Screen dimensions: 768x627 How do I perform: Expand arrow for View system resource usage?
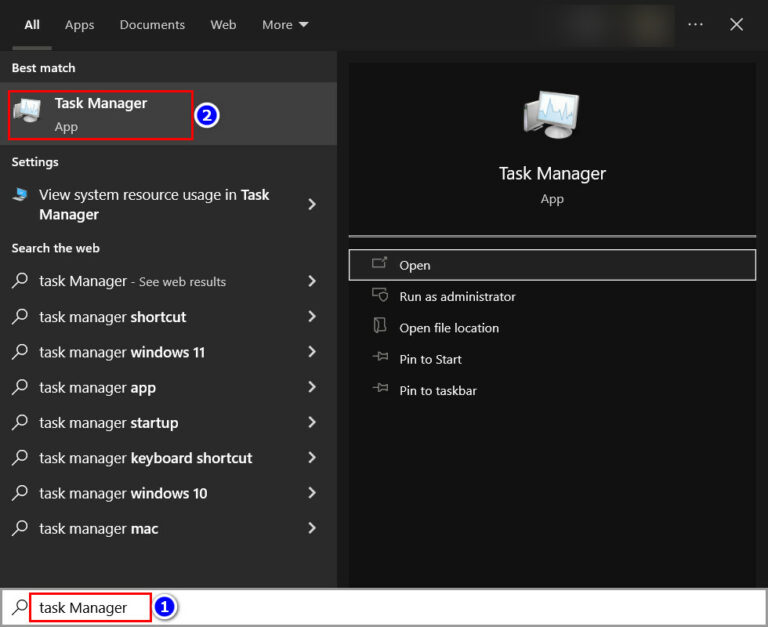(312, 204)
